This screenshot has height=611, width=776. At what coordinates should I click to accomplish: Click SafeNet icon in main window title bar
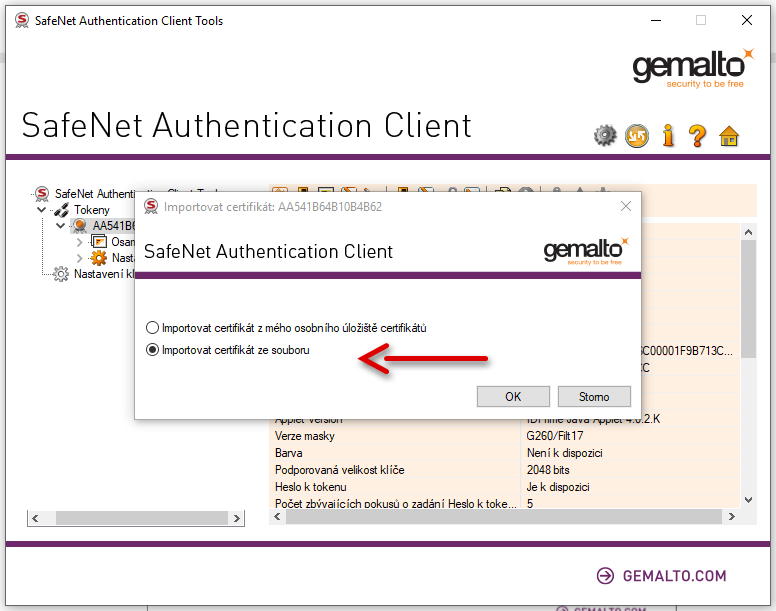click(x=22, y=20)
